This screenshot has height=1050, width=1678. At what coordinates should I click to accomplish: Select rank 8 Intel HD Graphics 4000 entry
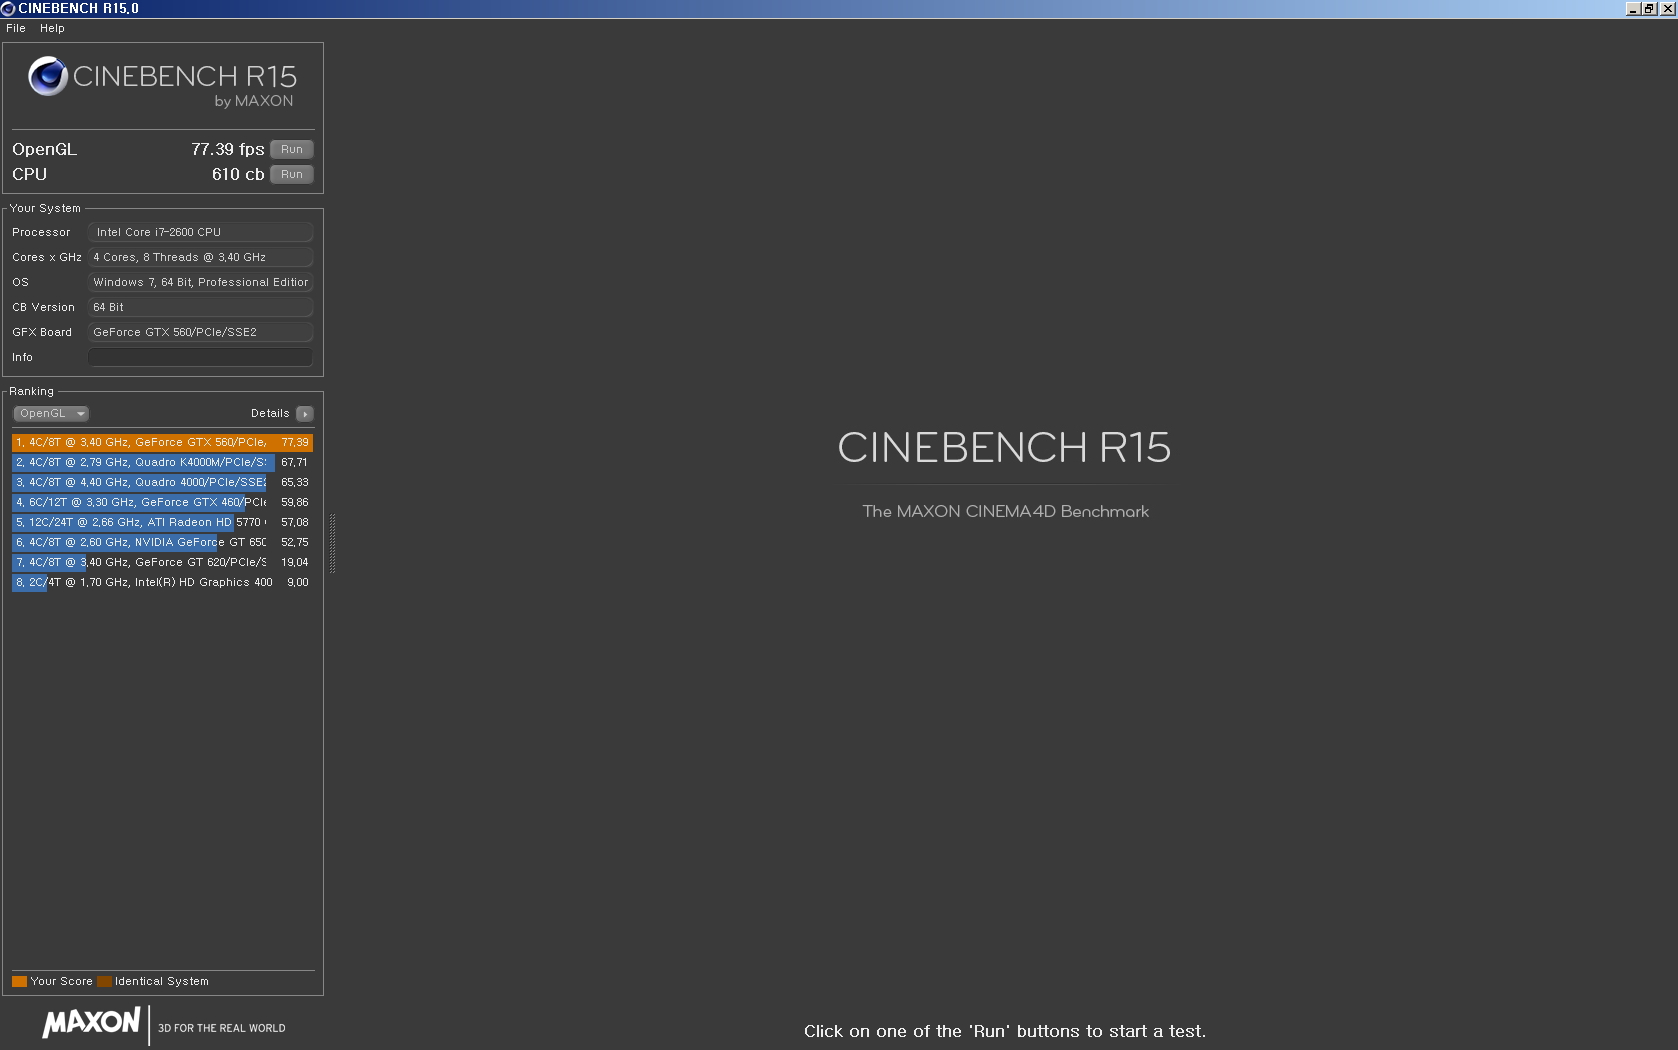tap(162, 582)
